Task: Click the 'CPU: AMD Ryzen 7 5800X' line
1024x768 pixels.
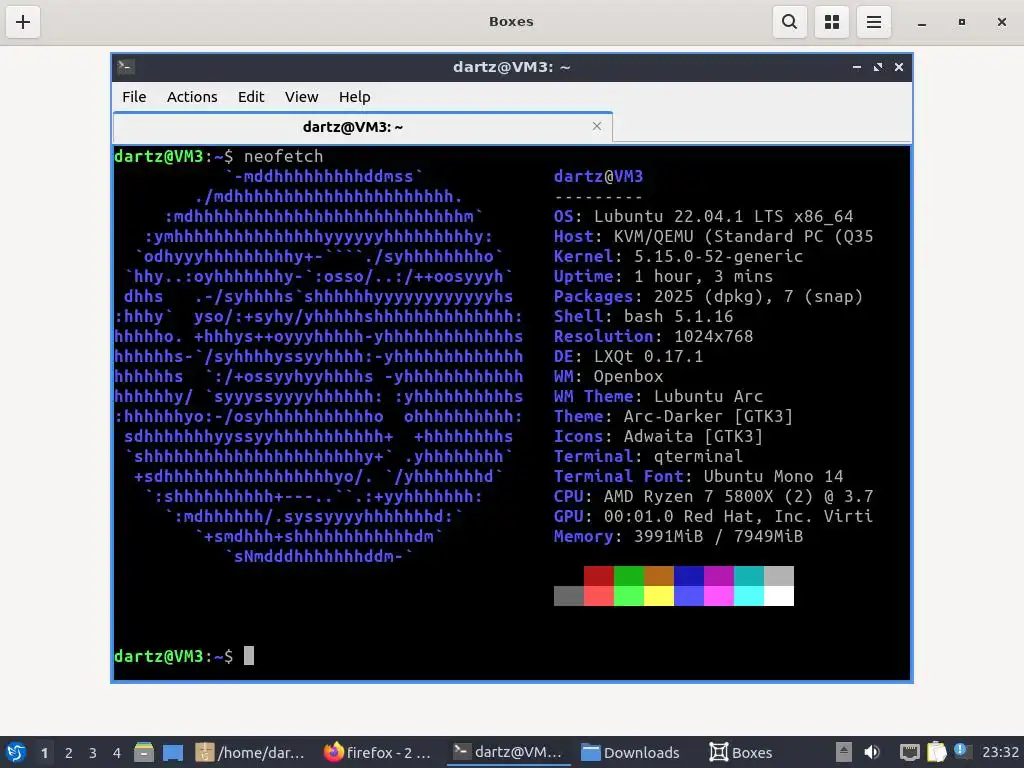Action: [x=713, y=496]
